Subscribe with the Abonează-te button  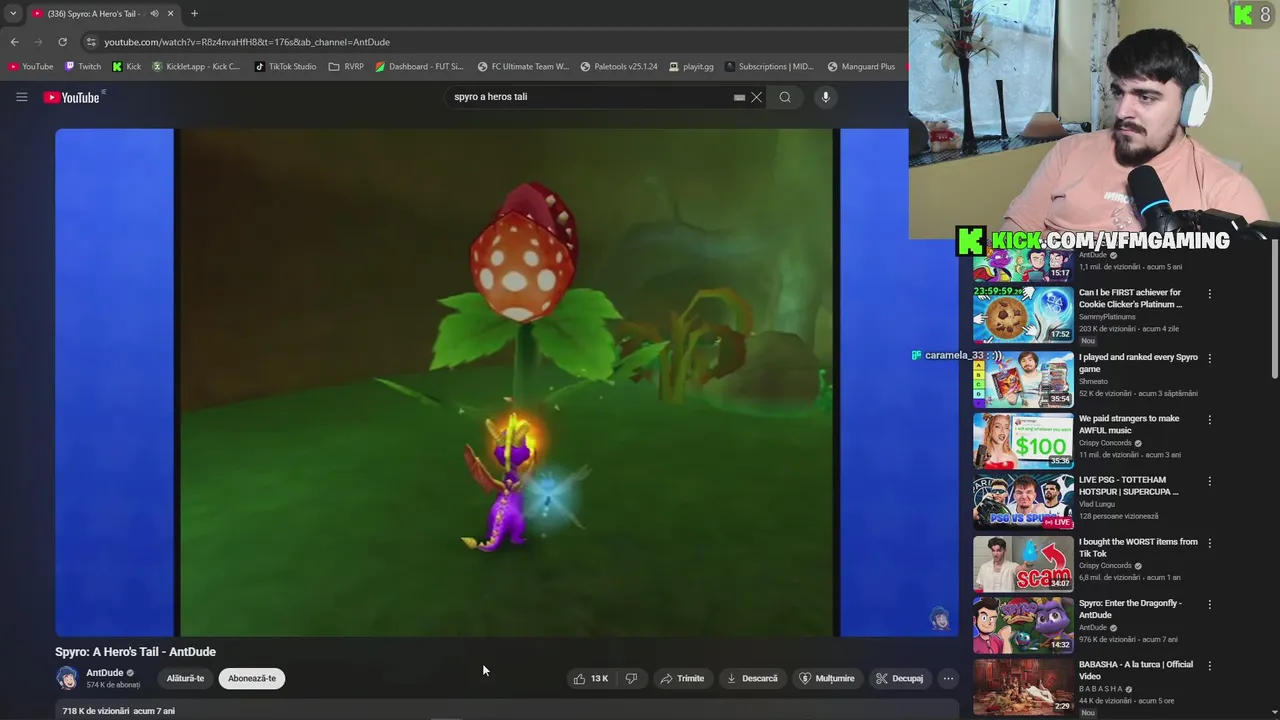point(252,678)
